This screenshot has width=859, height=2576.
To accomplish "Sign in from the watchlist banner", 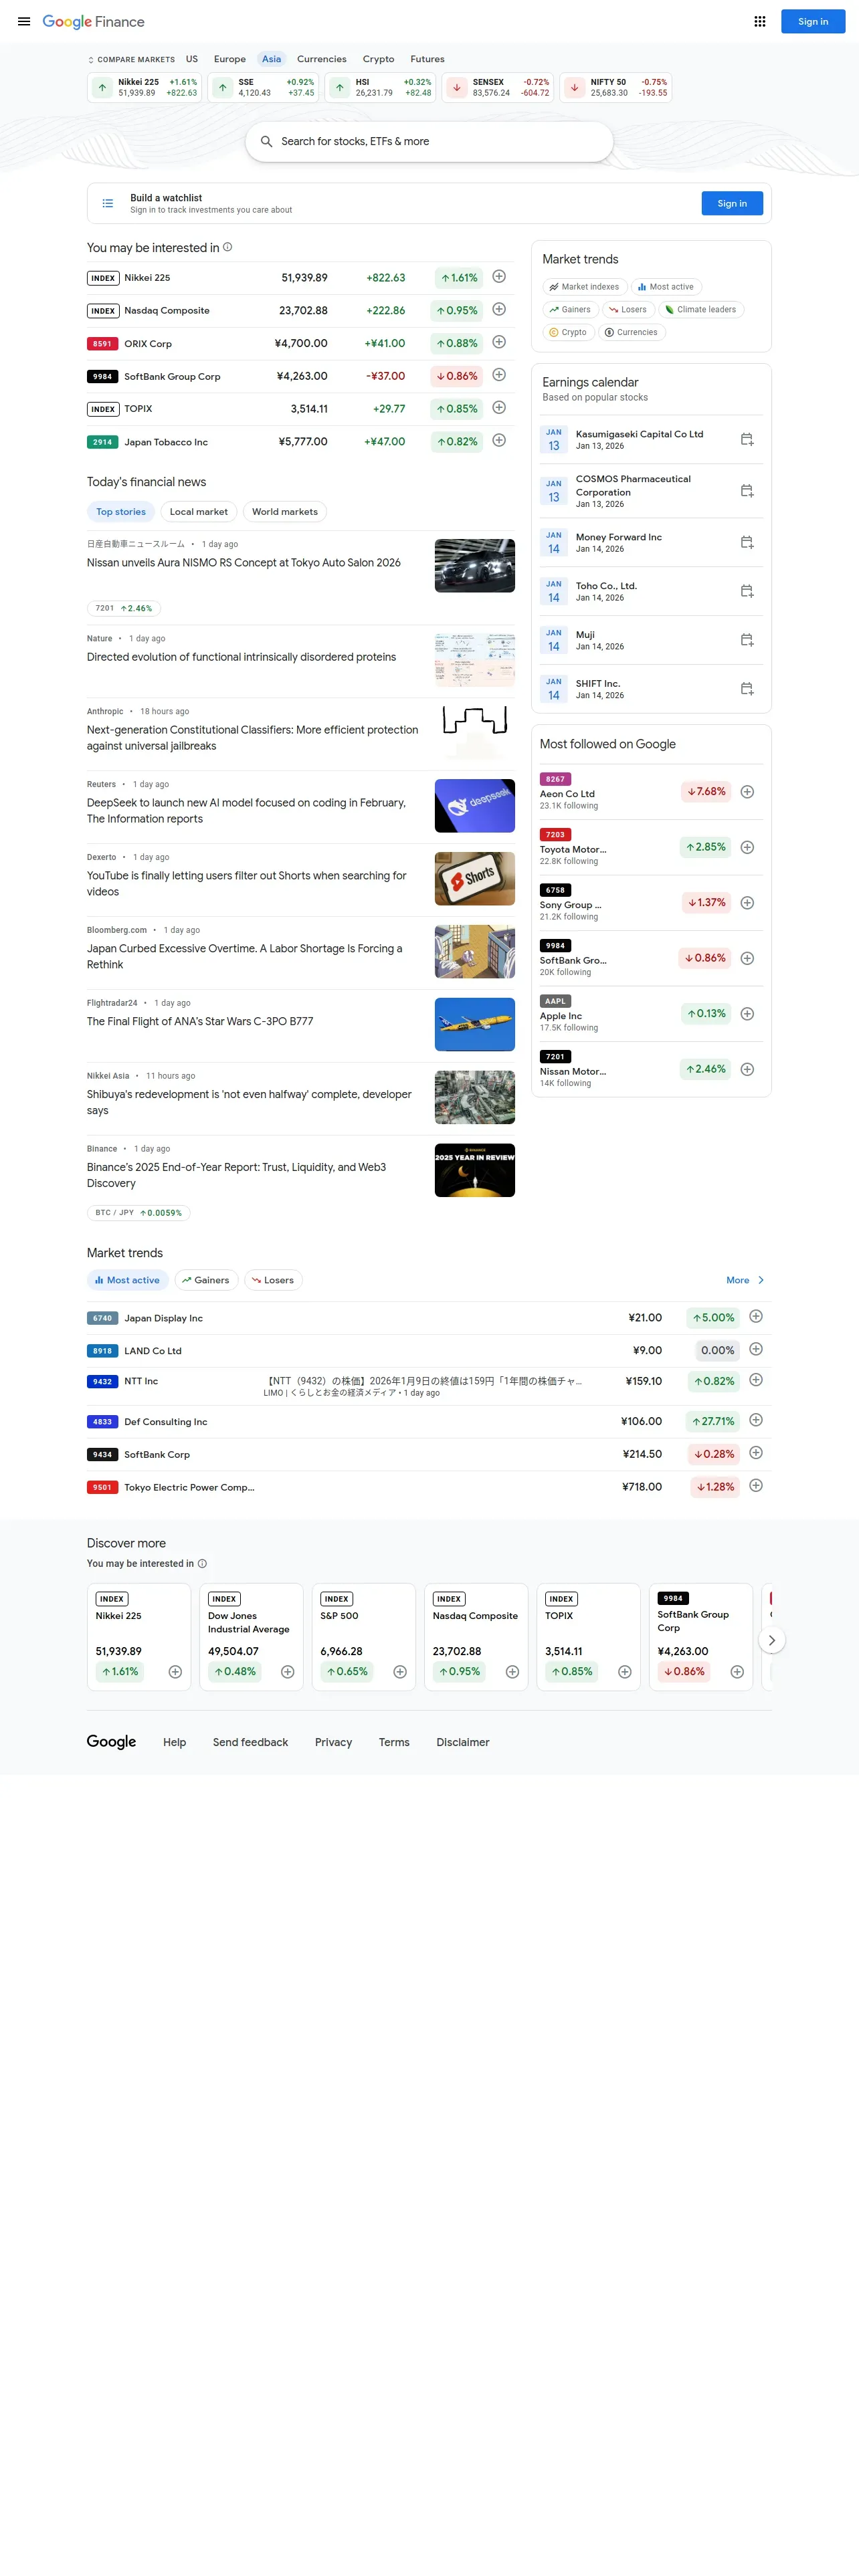I will point(732,203).
